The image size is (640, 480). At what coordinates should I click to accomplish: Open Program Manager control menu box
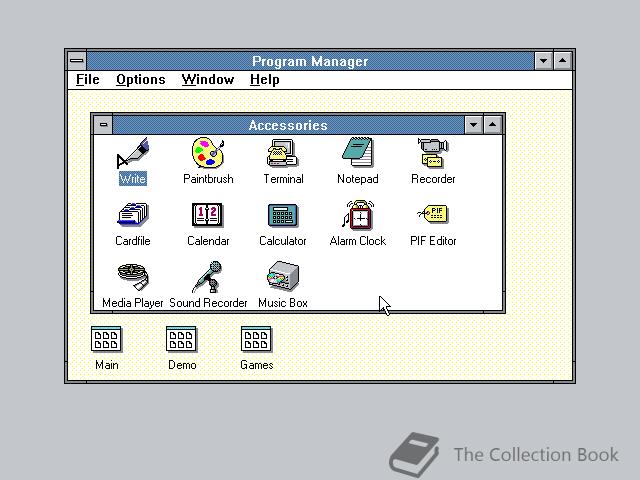point(77,61)
